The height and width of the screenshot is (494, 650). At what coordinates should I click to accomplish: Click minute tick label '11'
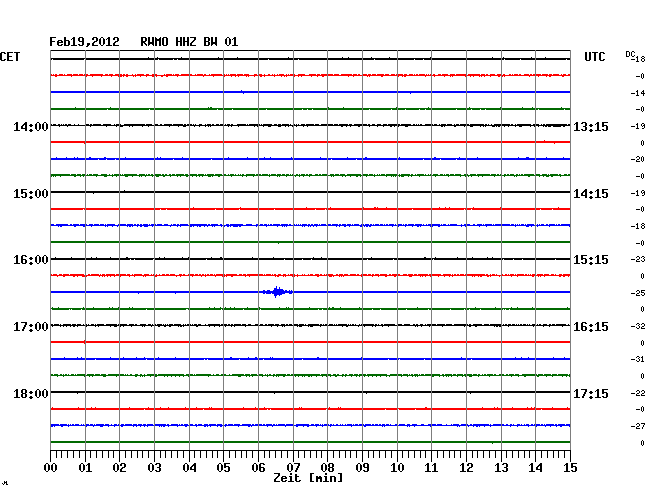pyautogui.click(x=431, y=468)
